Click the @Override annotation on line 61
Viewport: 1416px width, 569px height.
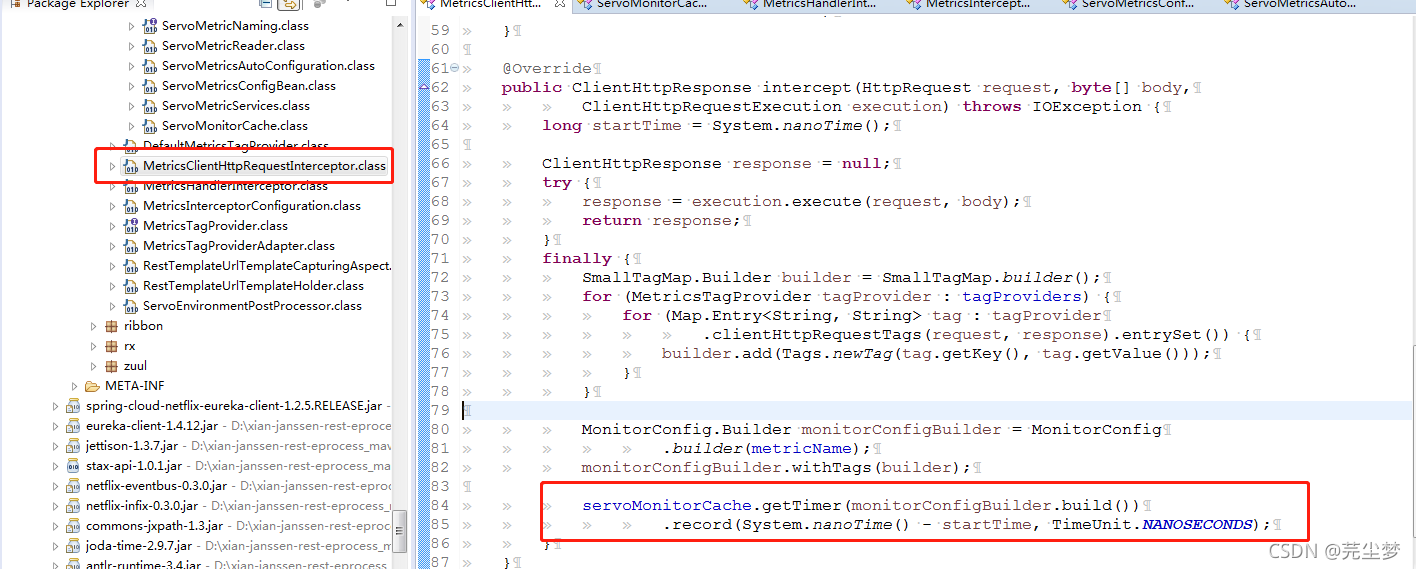(547, 68)
